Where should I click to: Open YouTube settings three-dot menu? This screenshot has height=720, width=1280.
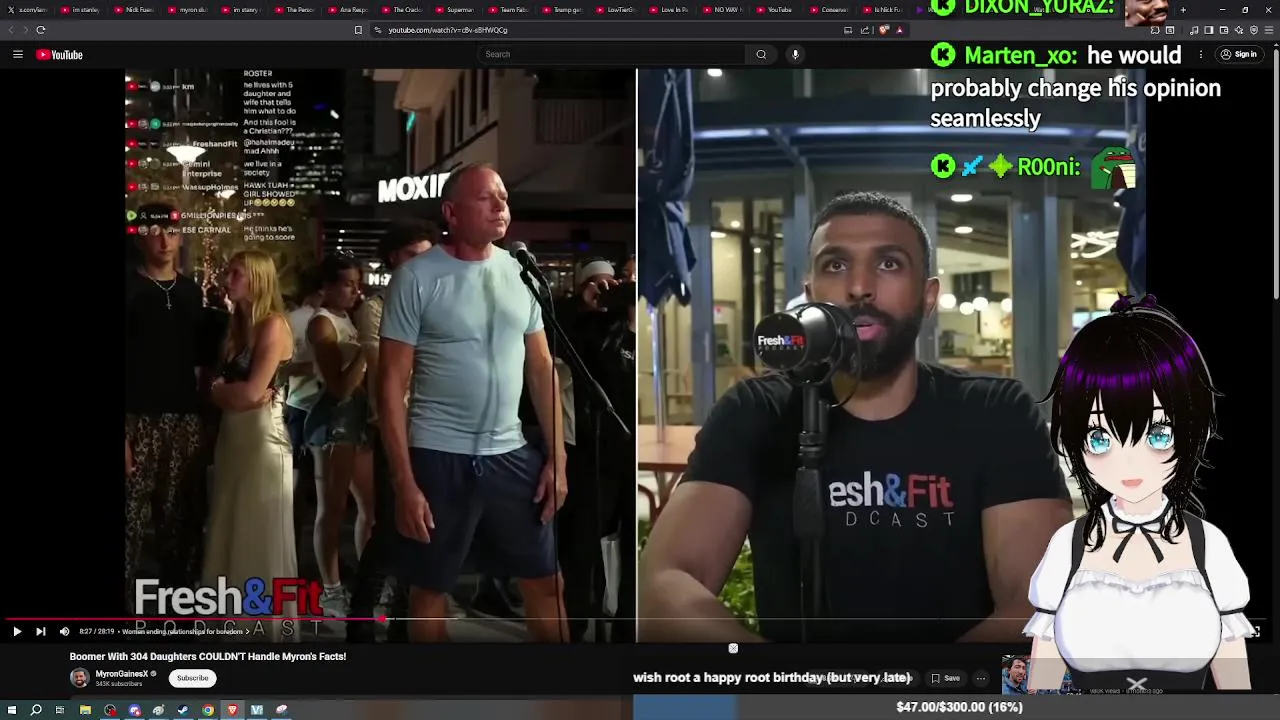pos(1201,55)
